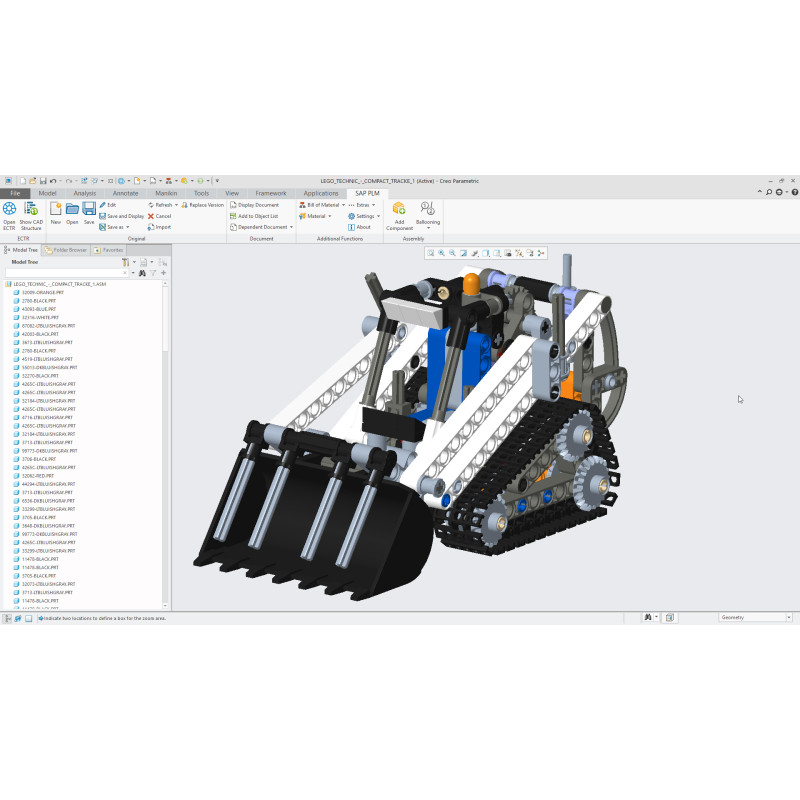The width and height of the screenshot is (800, 800).
Task: Click the Display Document button
Action: [256, 204]
